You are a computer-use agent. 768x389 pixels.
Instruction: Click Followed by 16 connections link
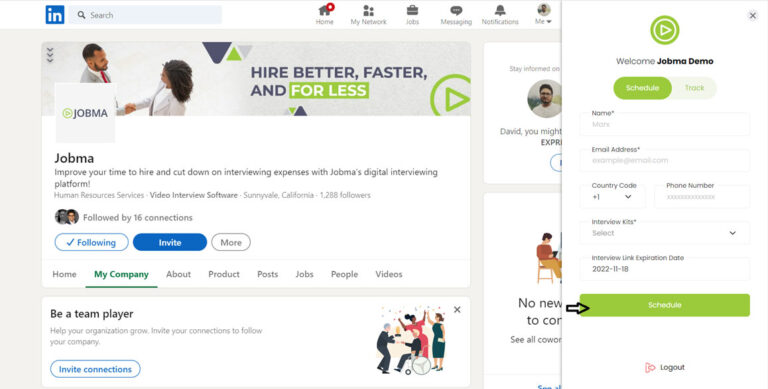(138, 218)
